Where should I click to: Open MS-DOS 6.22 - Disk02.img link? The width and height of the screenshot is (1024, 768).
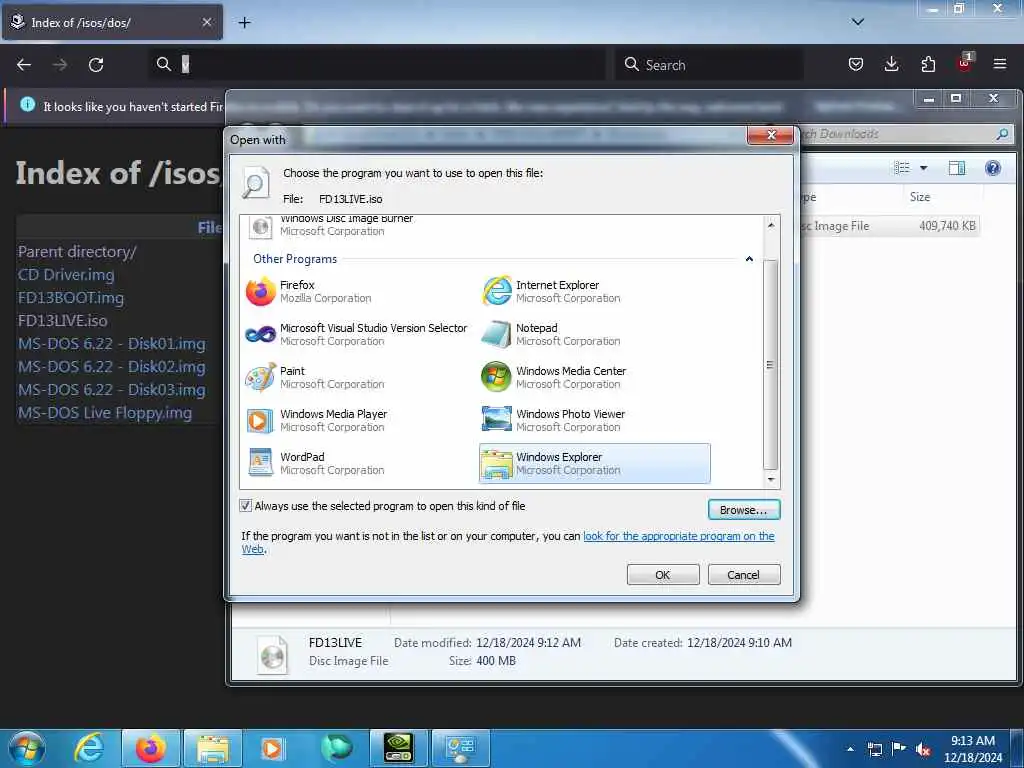tap(112, 366)
